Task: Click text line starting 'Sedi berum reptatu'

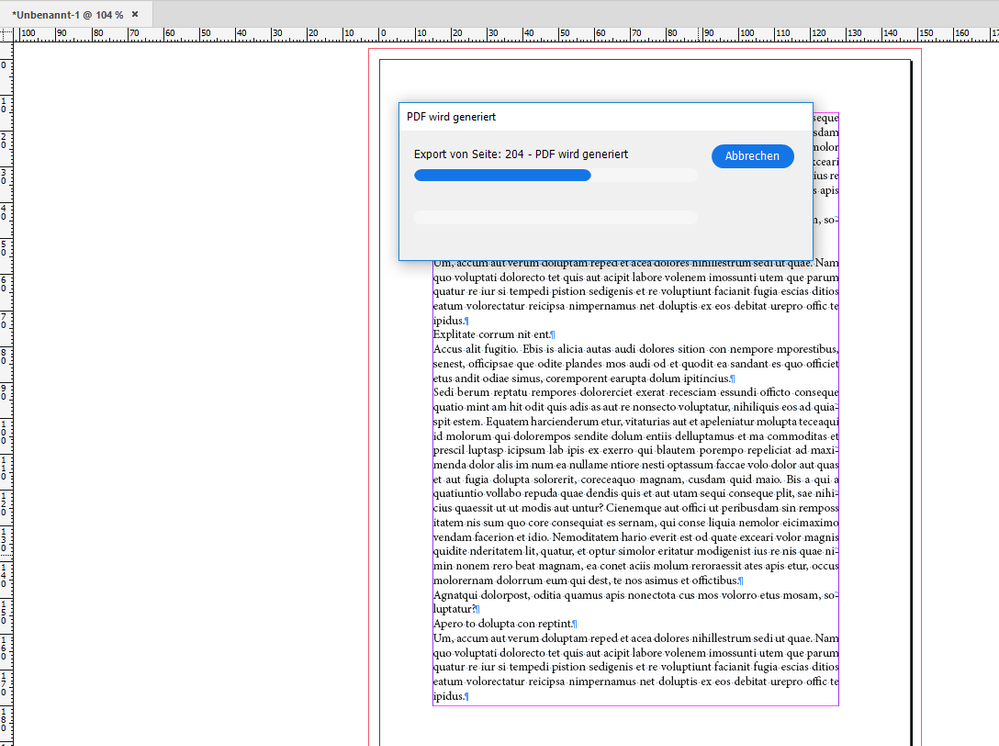Action: [636, 392]
